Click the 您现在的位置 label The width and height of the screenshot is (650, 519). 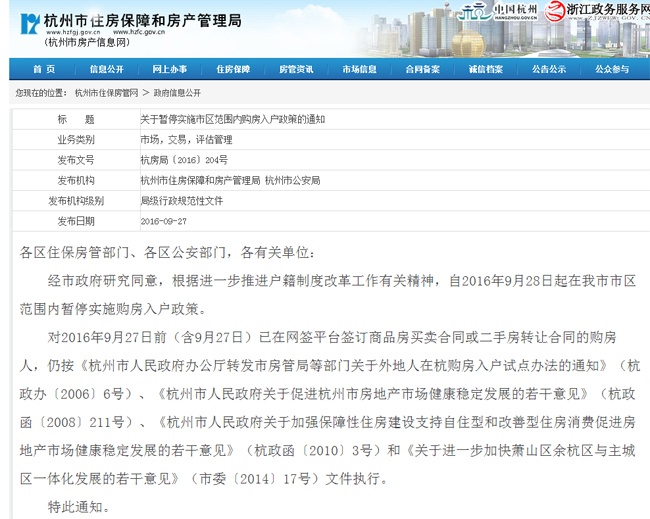pos(41,93)
